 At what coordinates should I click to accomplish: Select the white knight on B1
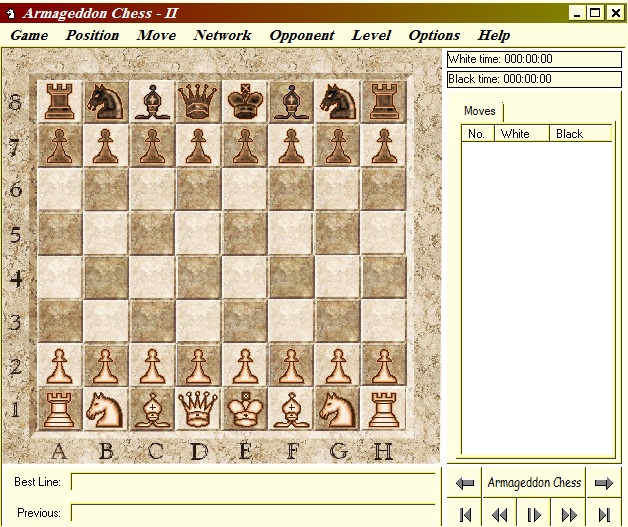point(106,409)
